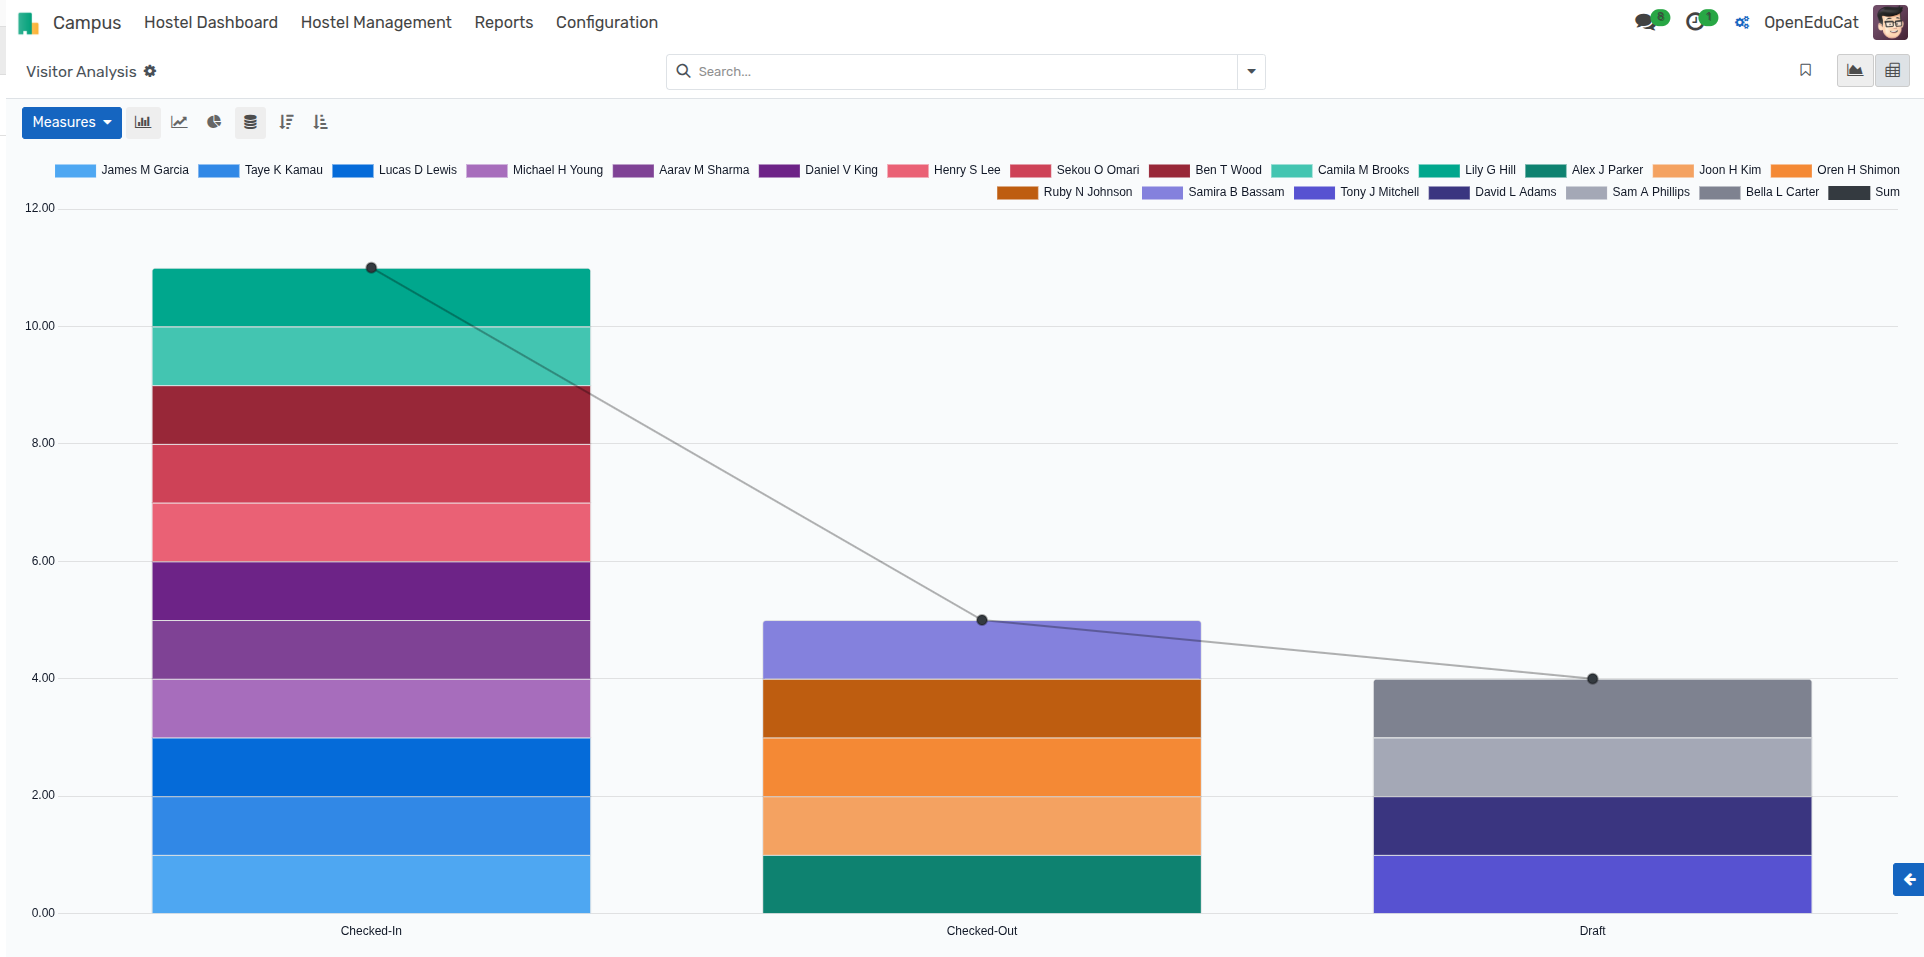Image resolution: width=1924 pixels, height=957 pixels.
Task: Click the bookmark favorites icon
Action: [x=1805, y=70]
